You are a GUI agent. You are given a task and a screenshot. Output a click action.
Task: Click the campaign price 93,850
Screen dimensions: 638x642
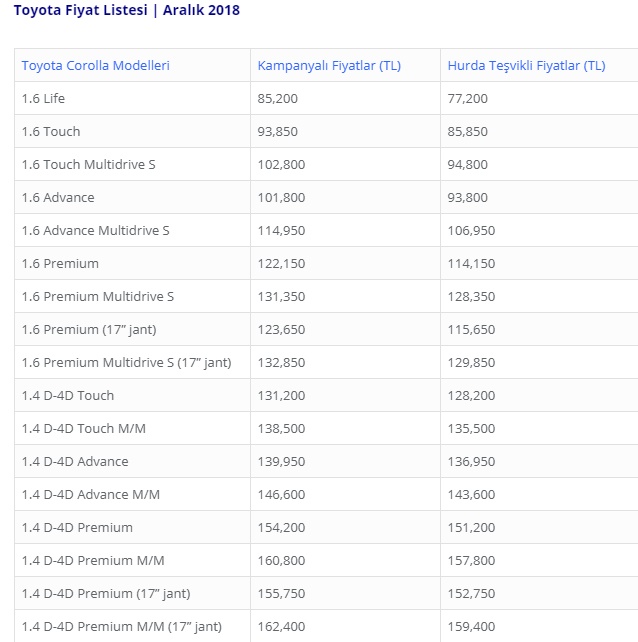pyautogui.click(x=278, y=131)
